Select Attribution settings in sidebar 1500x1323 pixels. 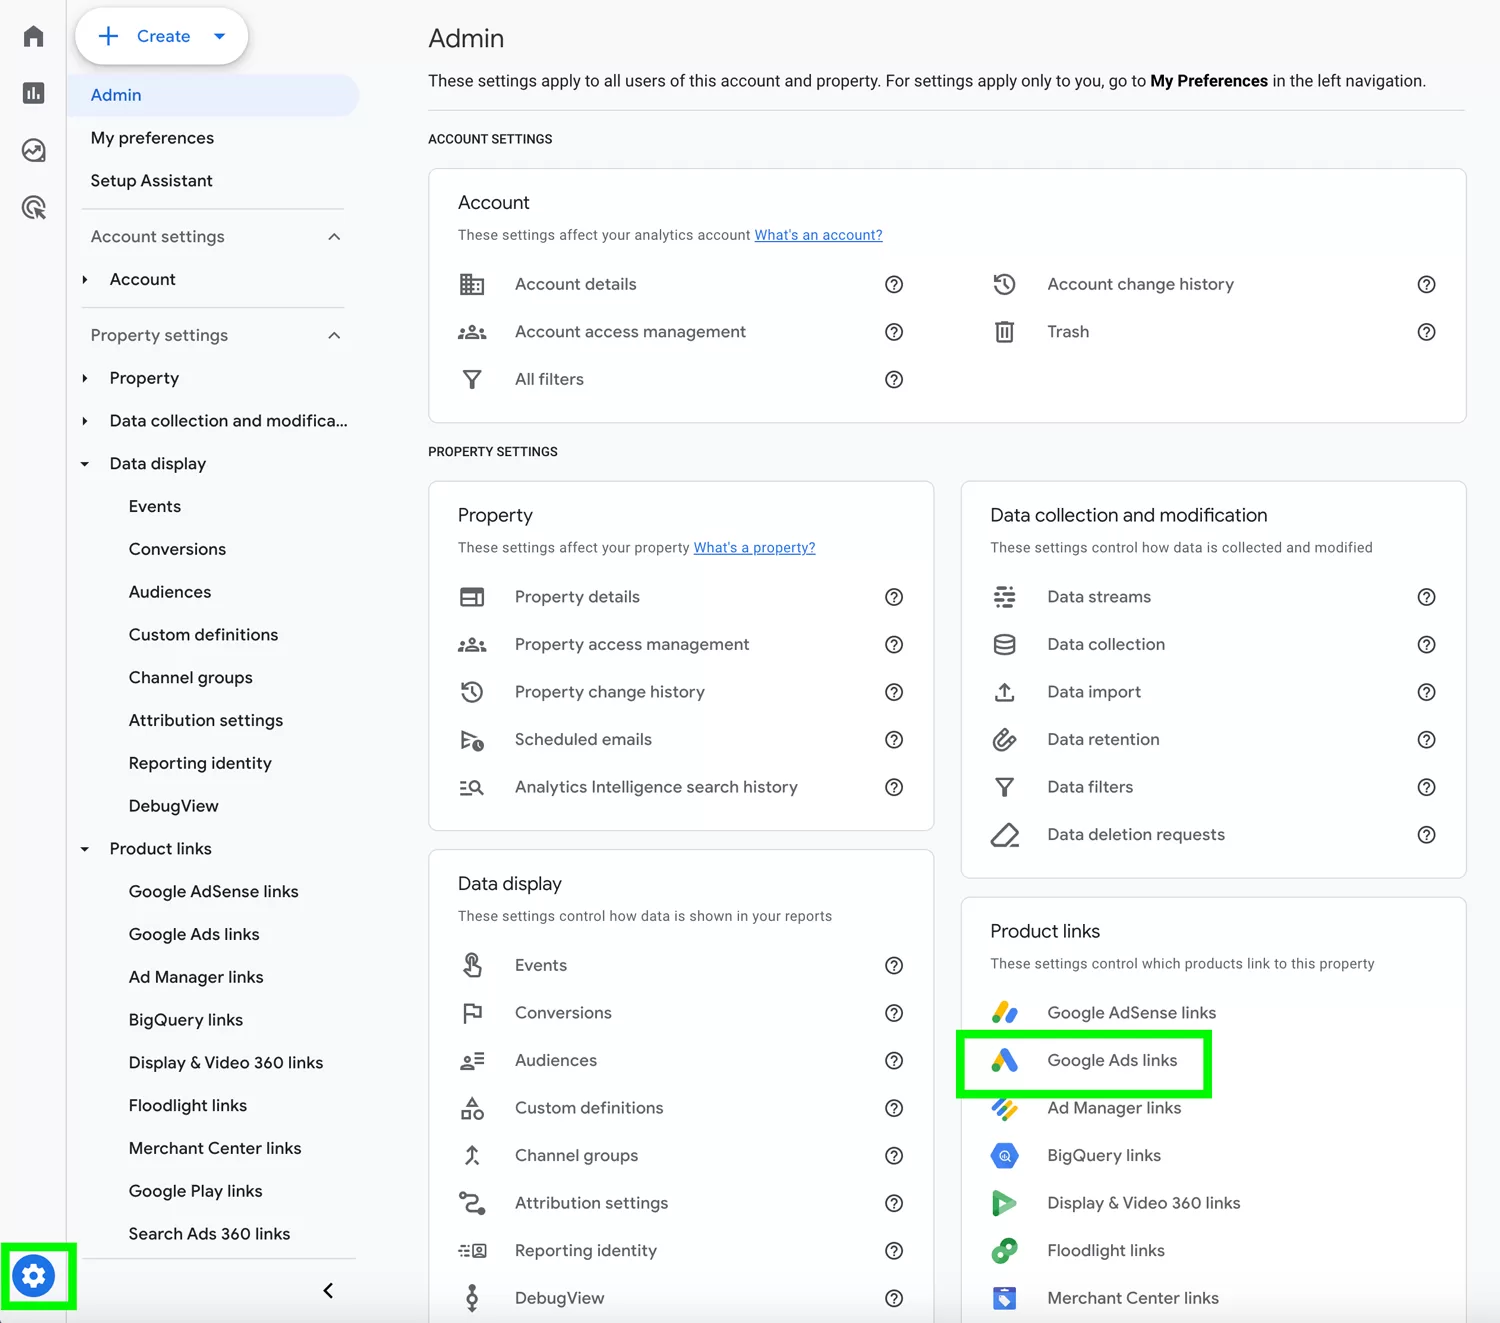[205, 720]
